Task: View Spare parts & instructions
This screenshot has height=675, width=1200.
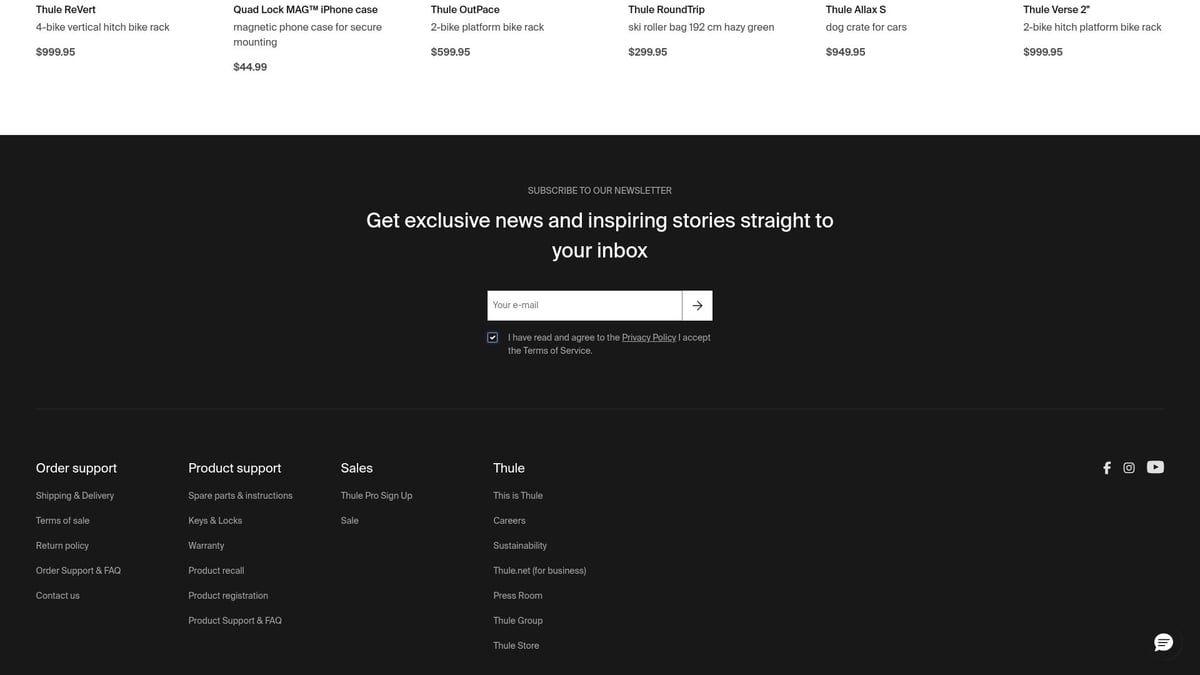Action: pyautogui.click(x=240, y=496)
